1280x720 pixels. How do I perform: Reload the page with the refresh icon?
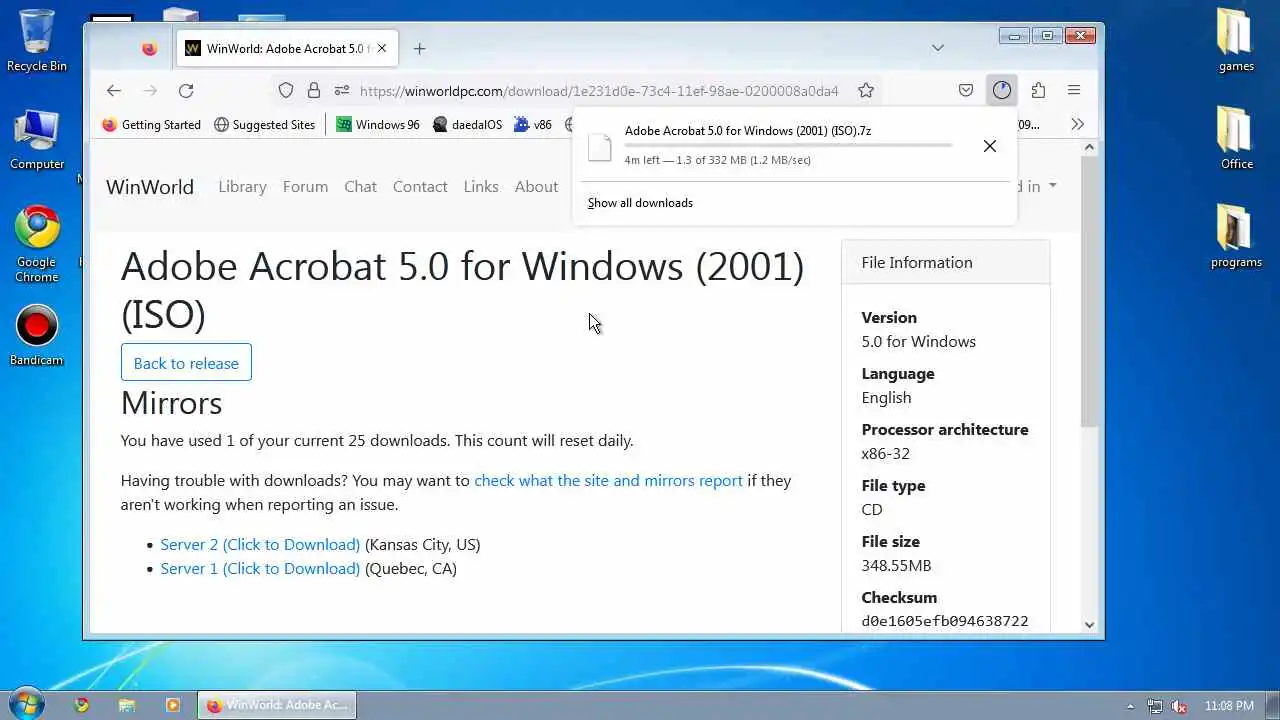tap(186, 90)
